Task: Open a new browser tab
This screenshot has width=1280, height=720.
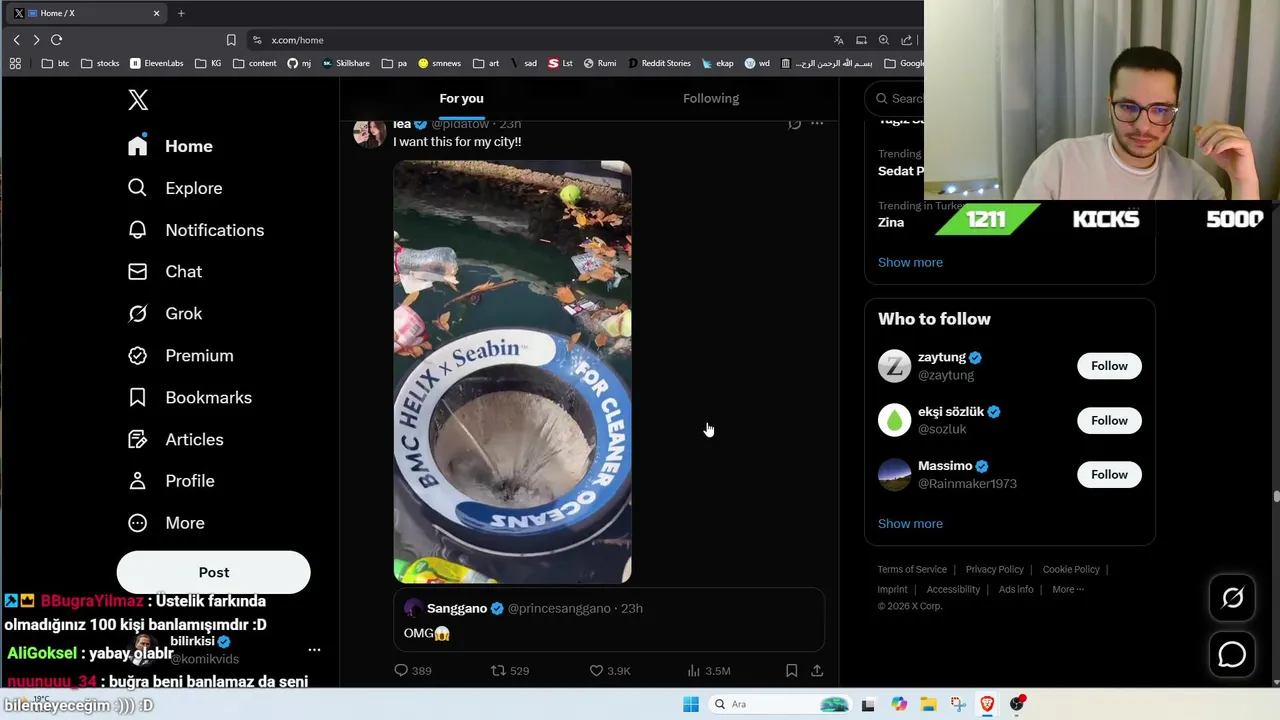Action: pyautogui.click(x=181, y=13)
